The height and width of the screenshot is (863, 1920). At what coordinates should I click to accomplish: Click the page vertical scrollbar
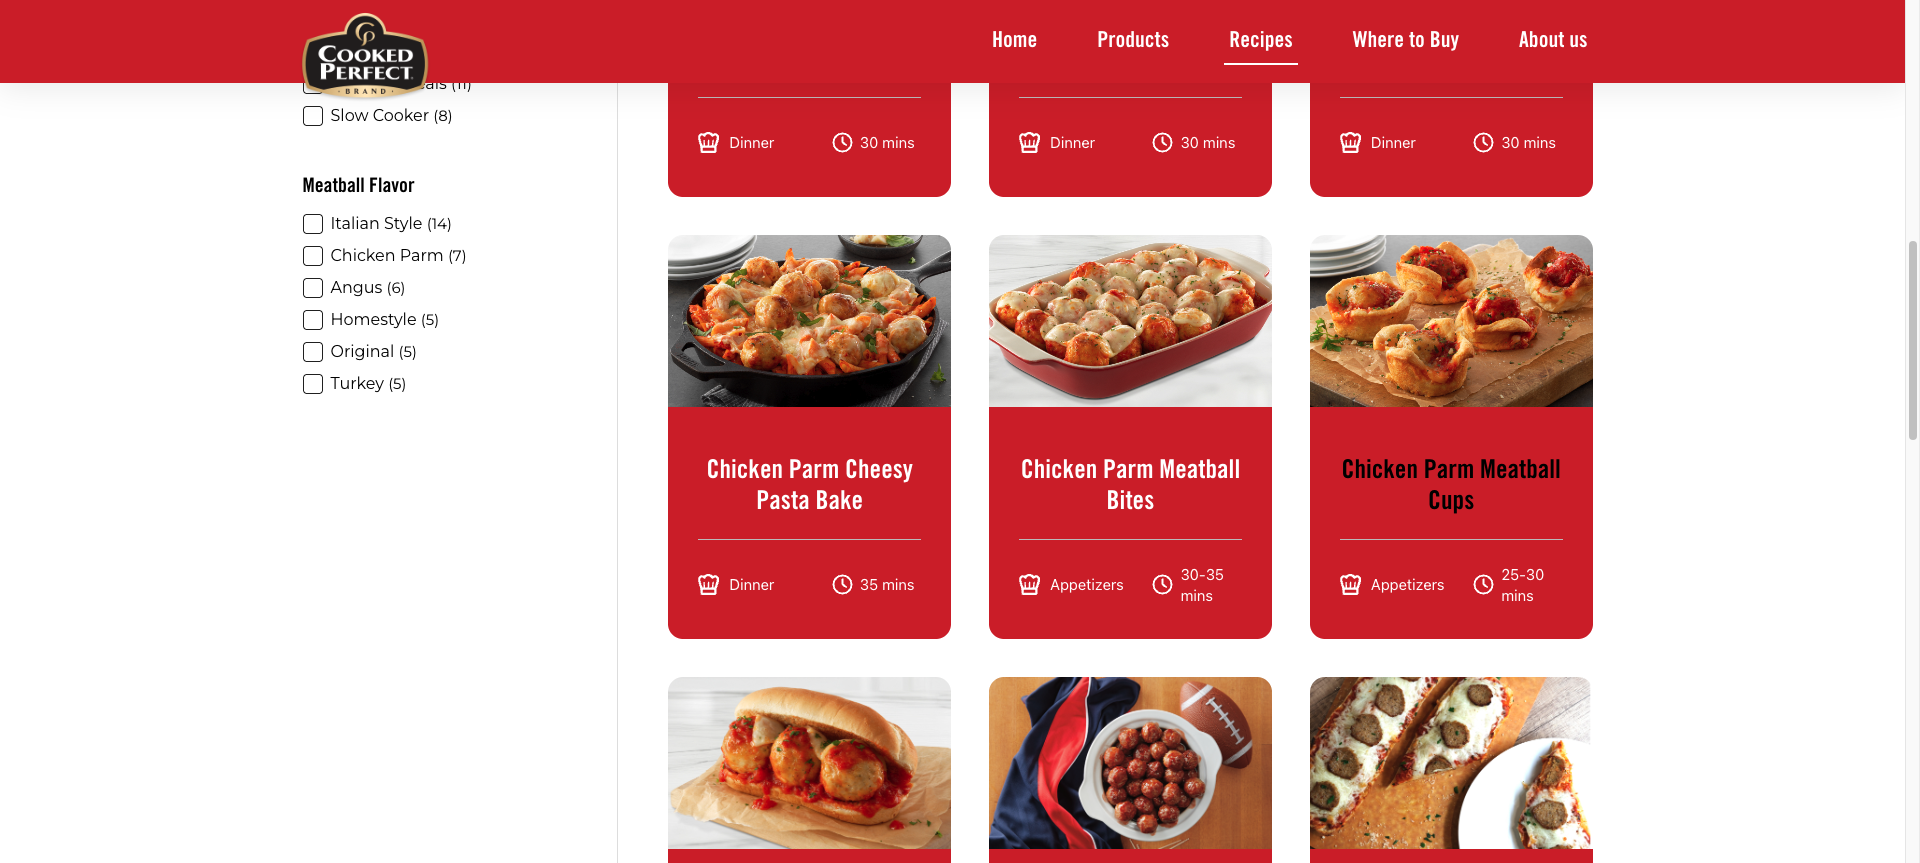coord(1912,340)
